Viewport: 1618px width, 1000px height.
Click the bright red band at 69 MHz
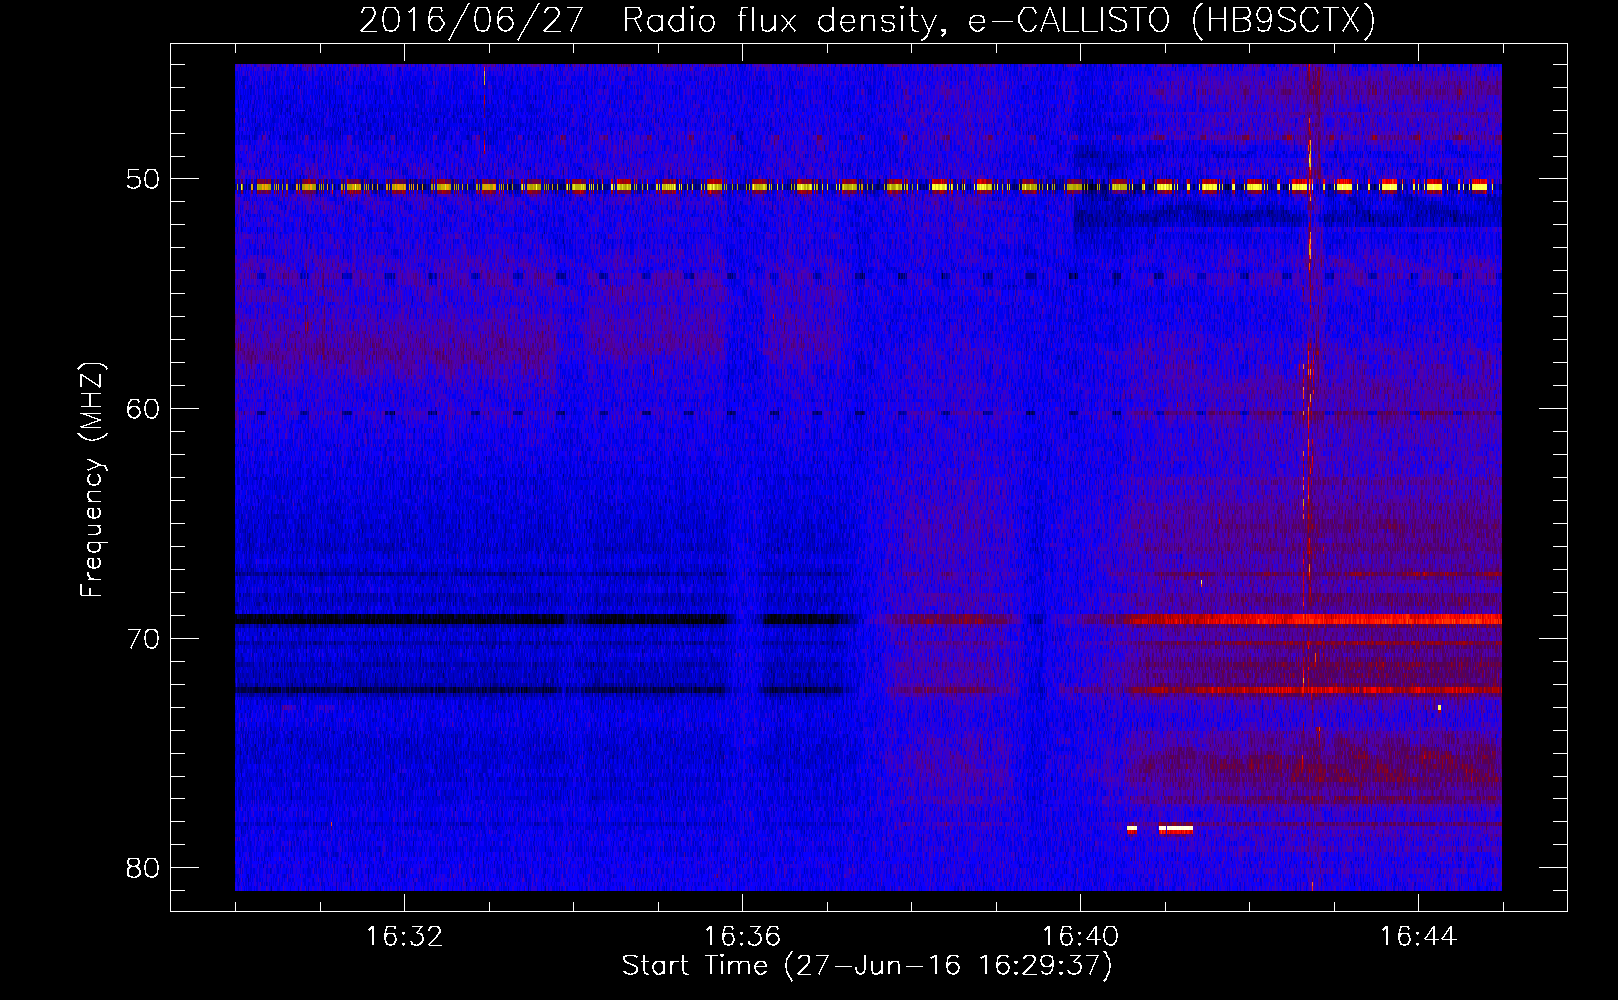(1314, 619)
